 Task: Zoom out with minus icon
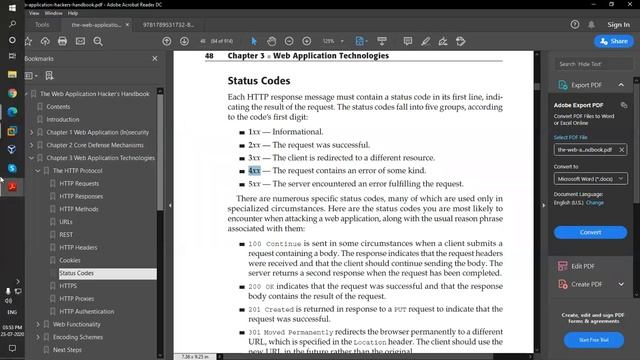point(289,41)
